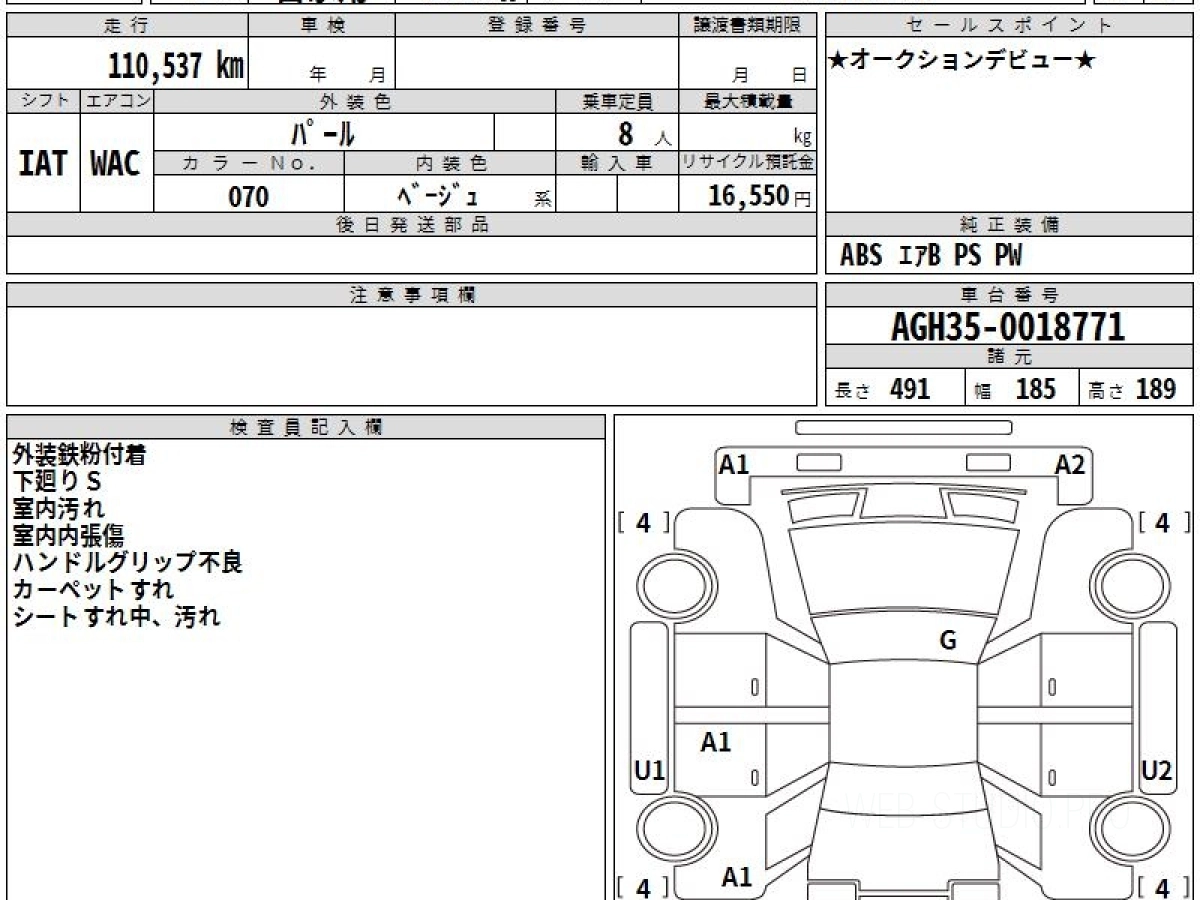Select the ベージュ interior color value

[438, 195]
